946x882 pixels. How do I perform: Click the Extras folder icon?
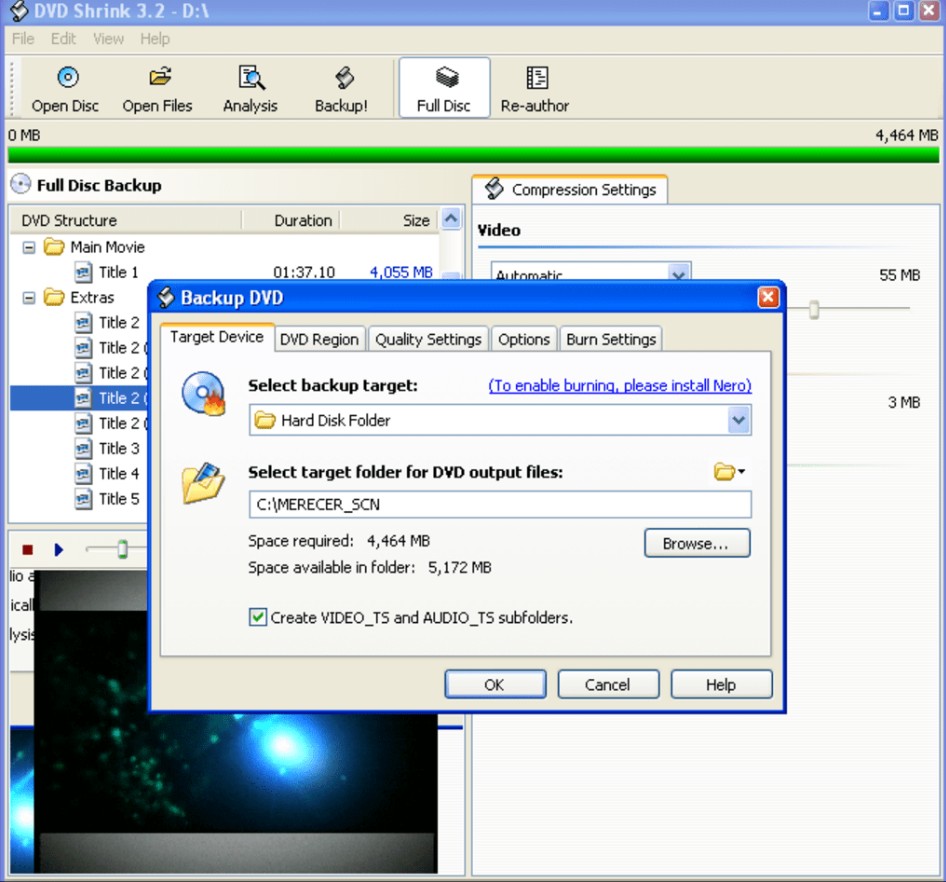pyautogui.click(x=54, y=297)
